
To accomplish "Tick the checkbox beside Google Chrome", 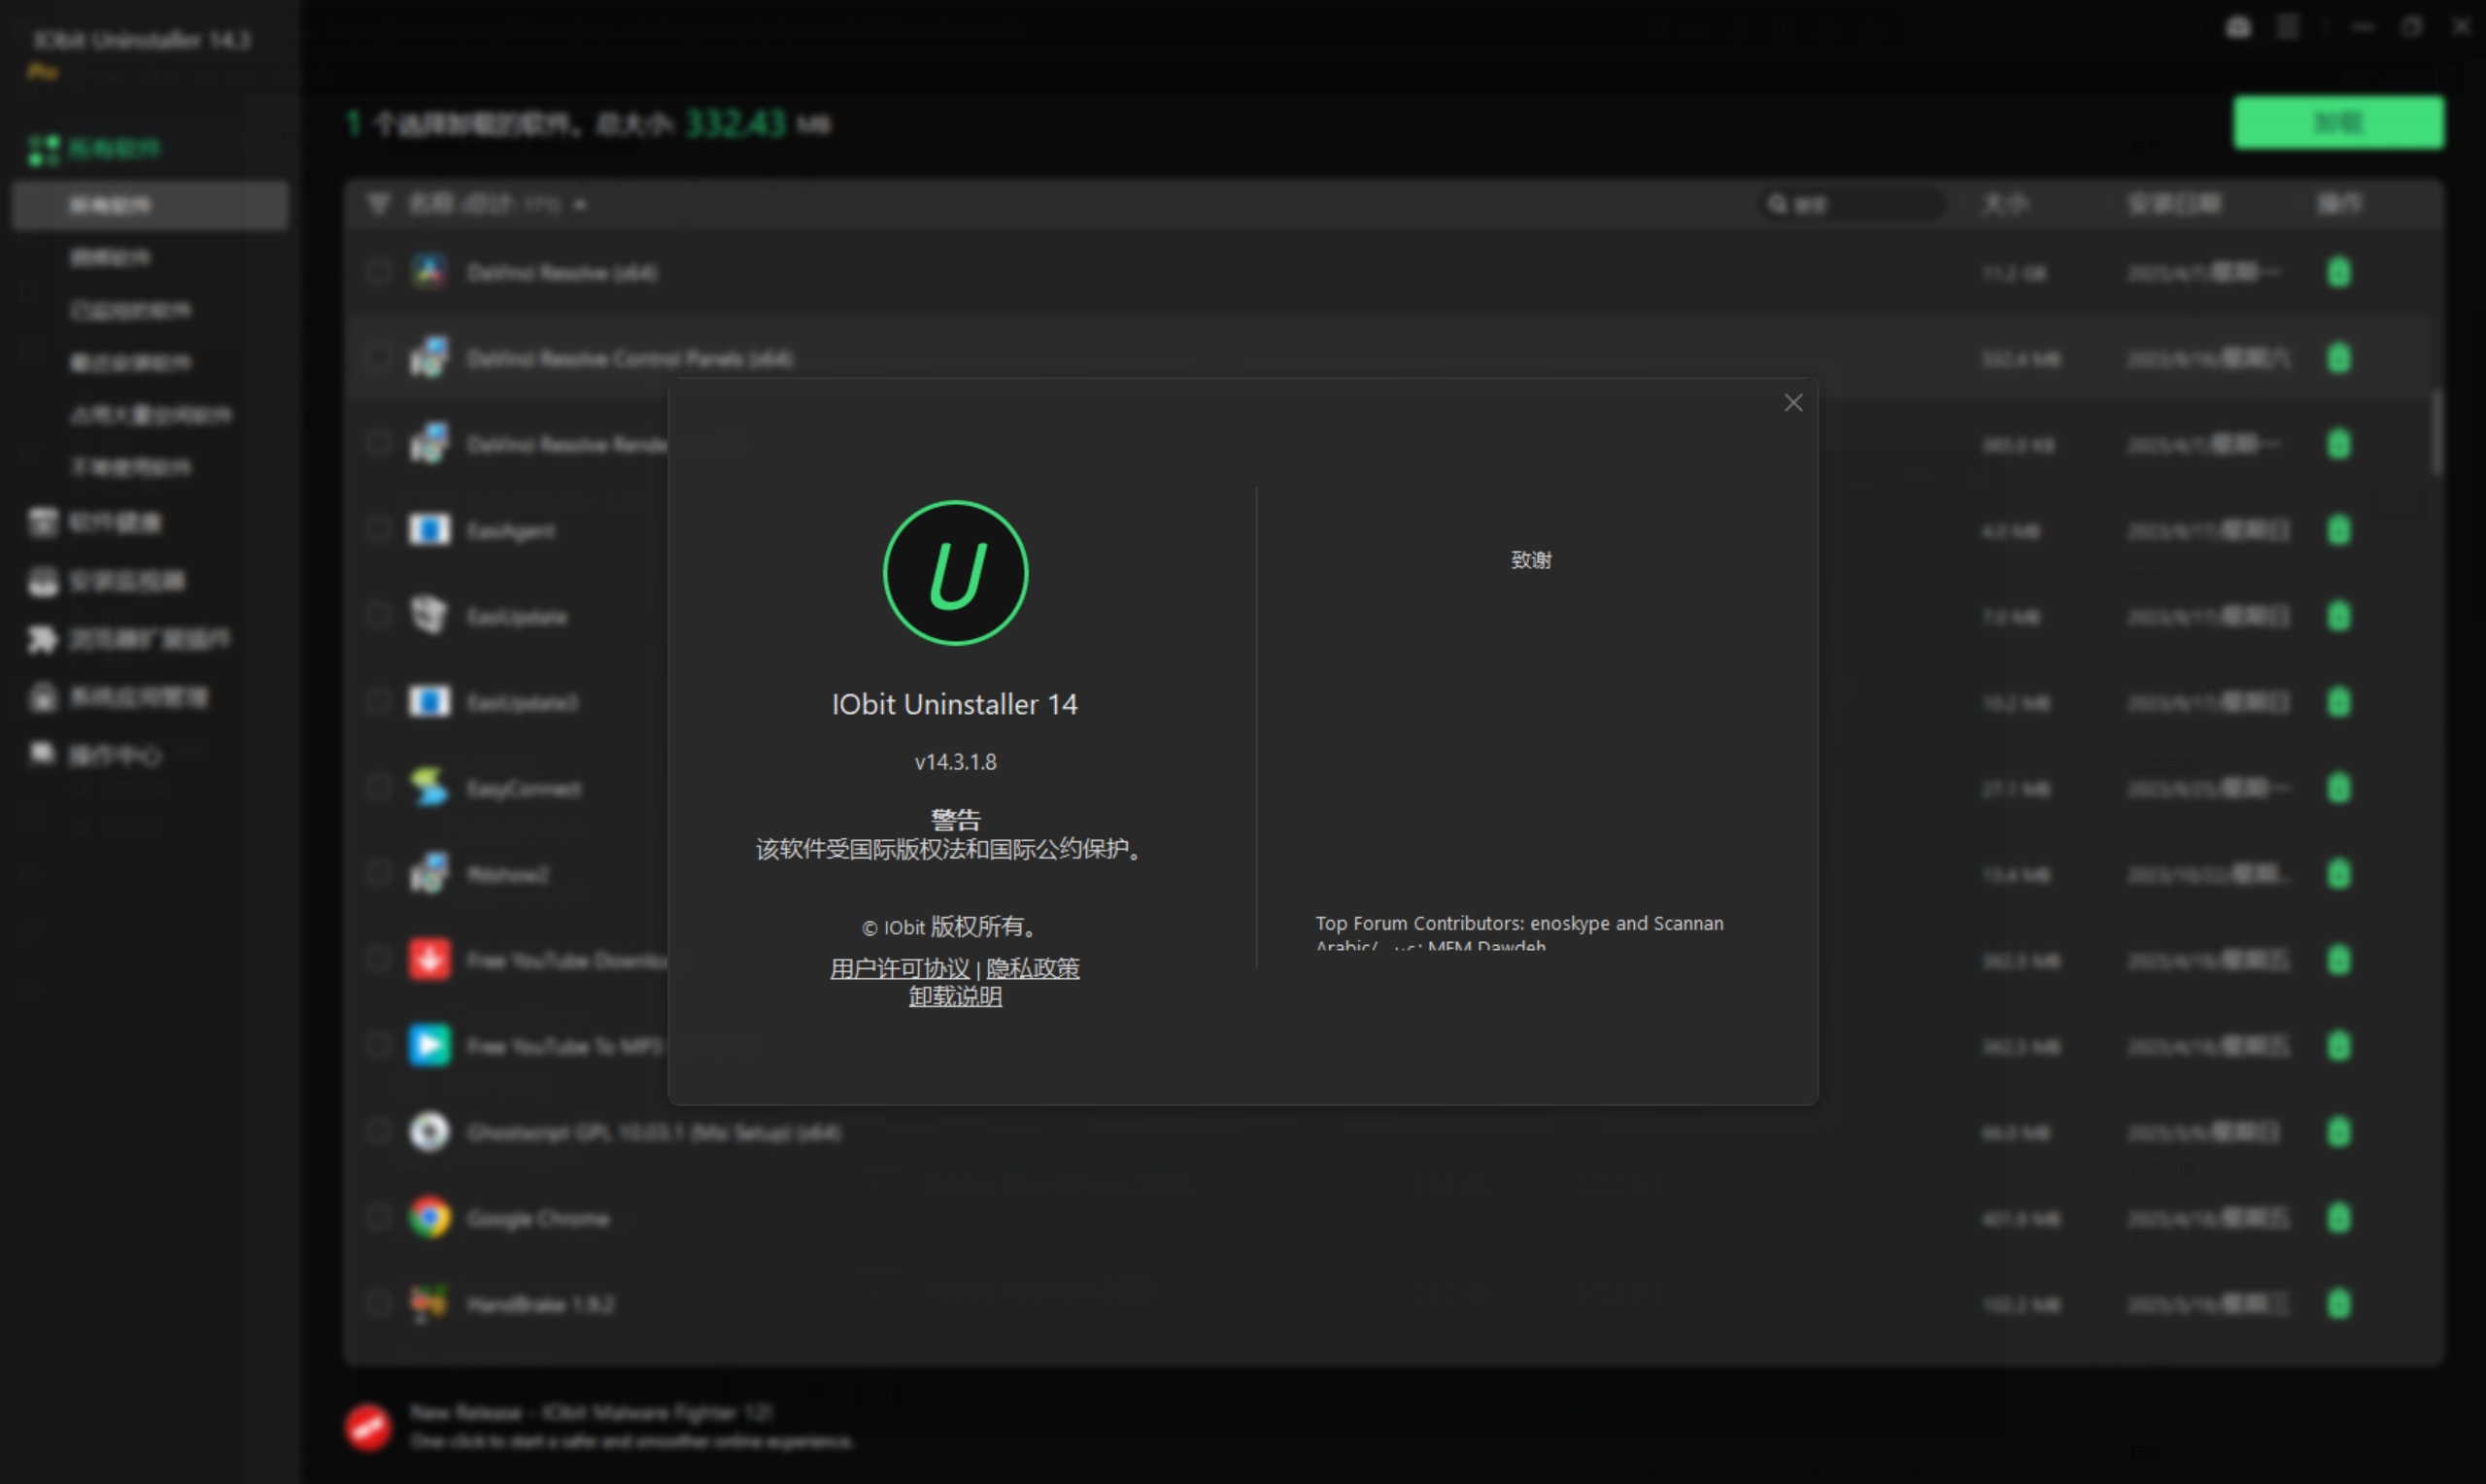I will [x=378, y=1218].
